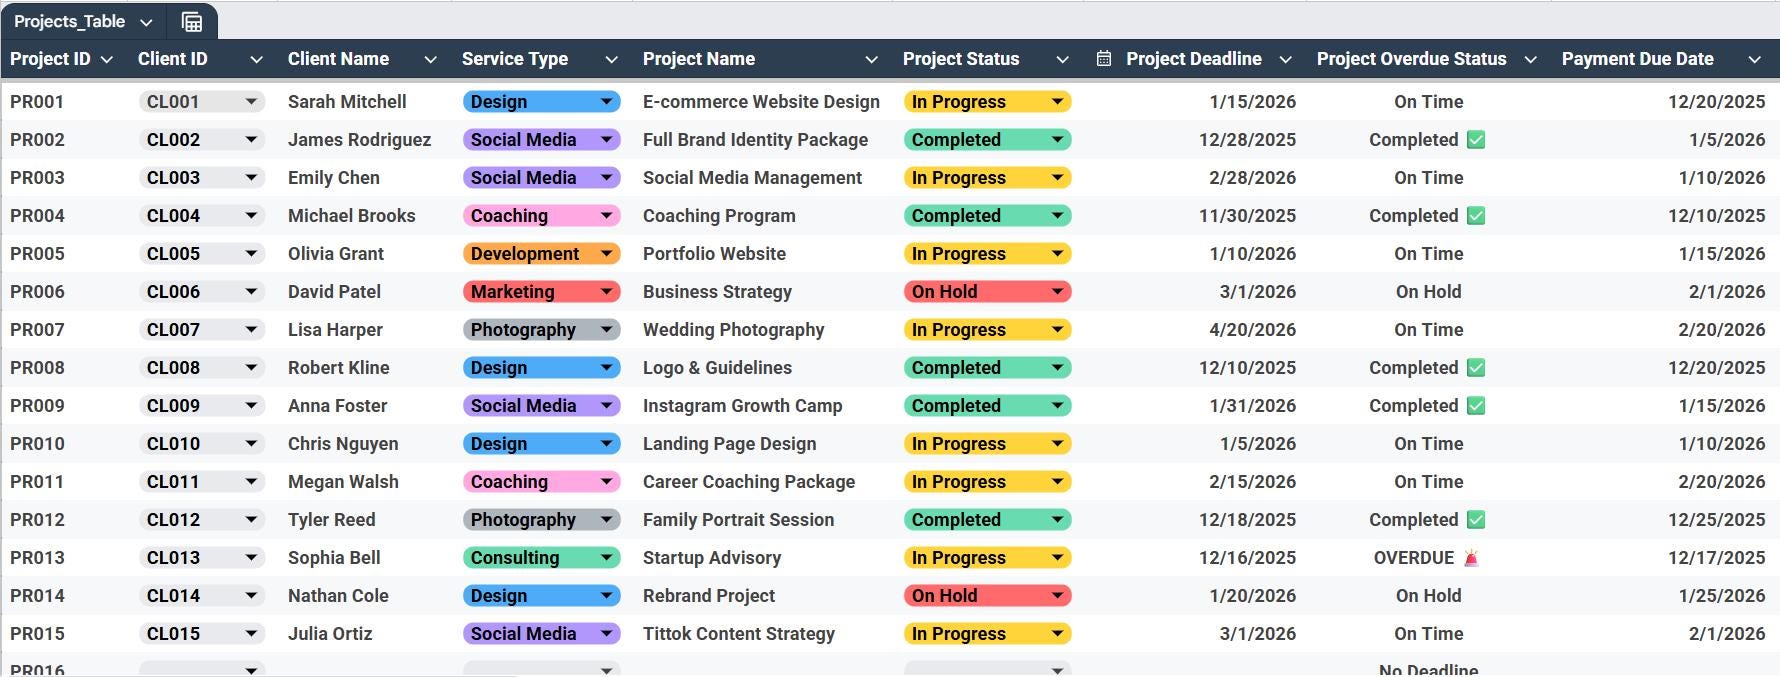Click the green checkmark in PR008 row

coord(1476,368)
